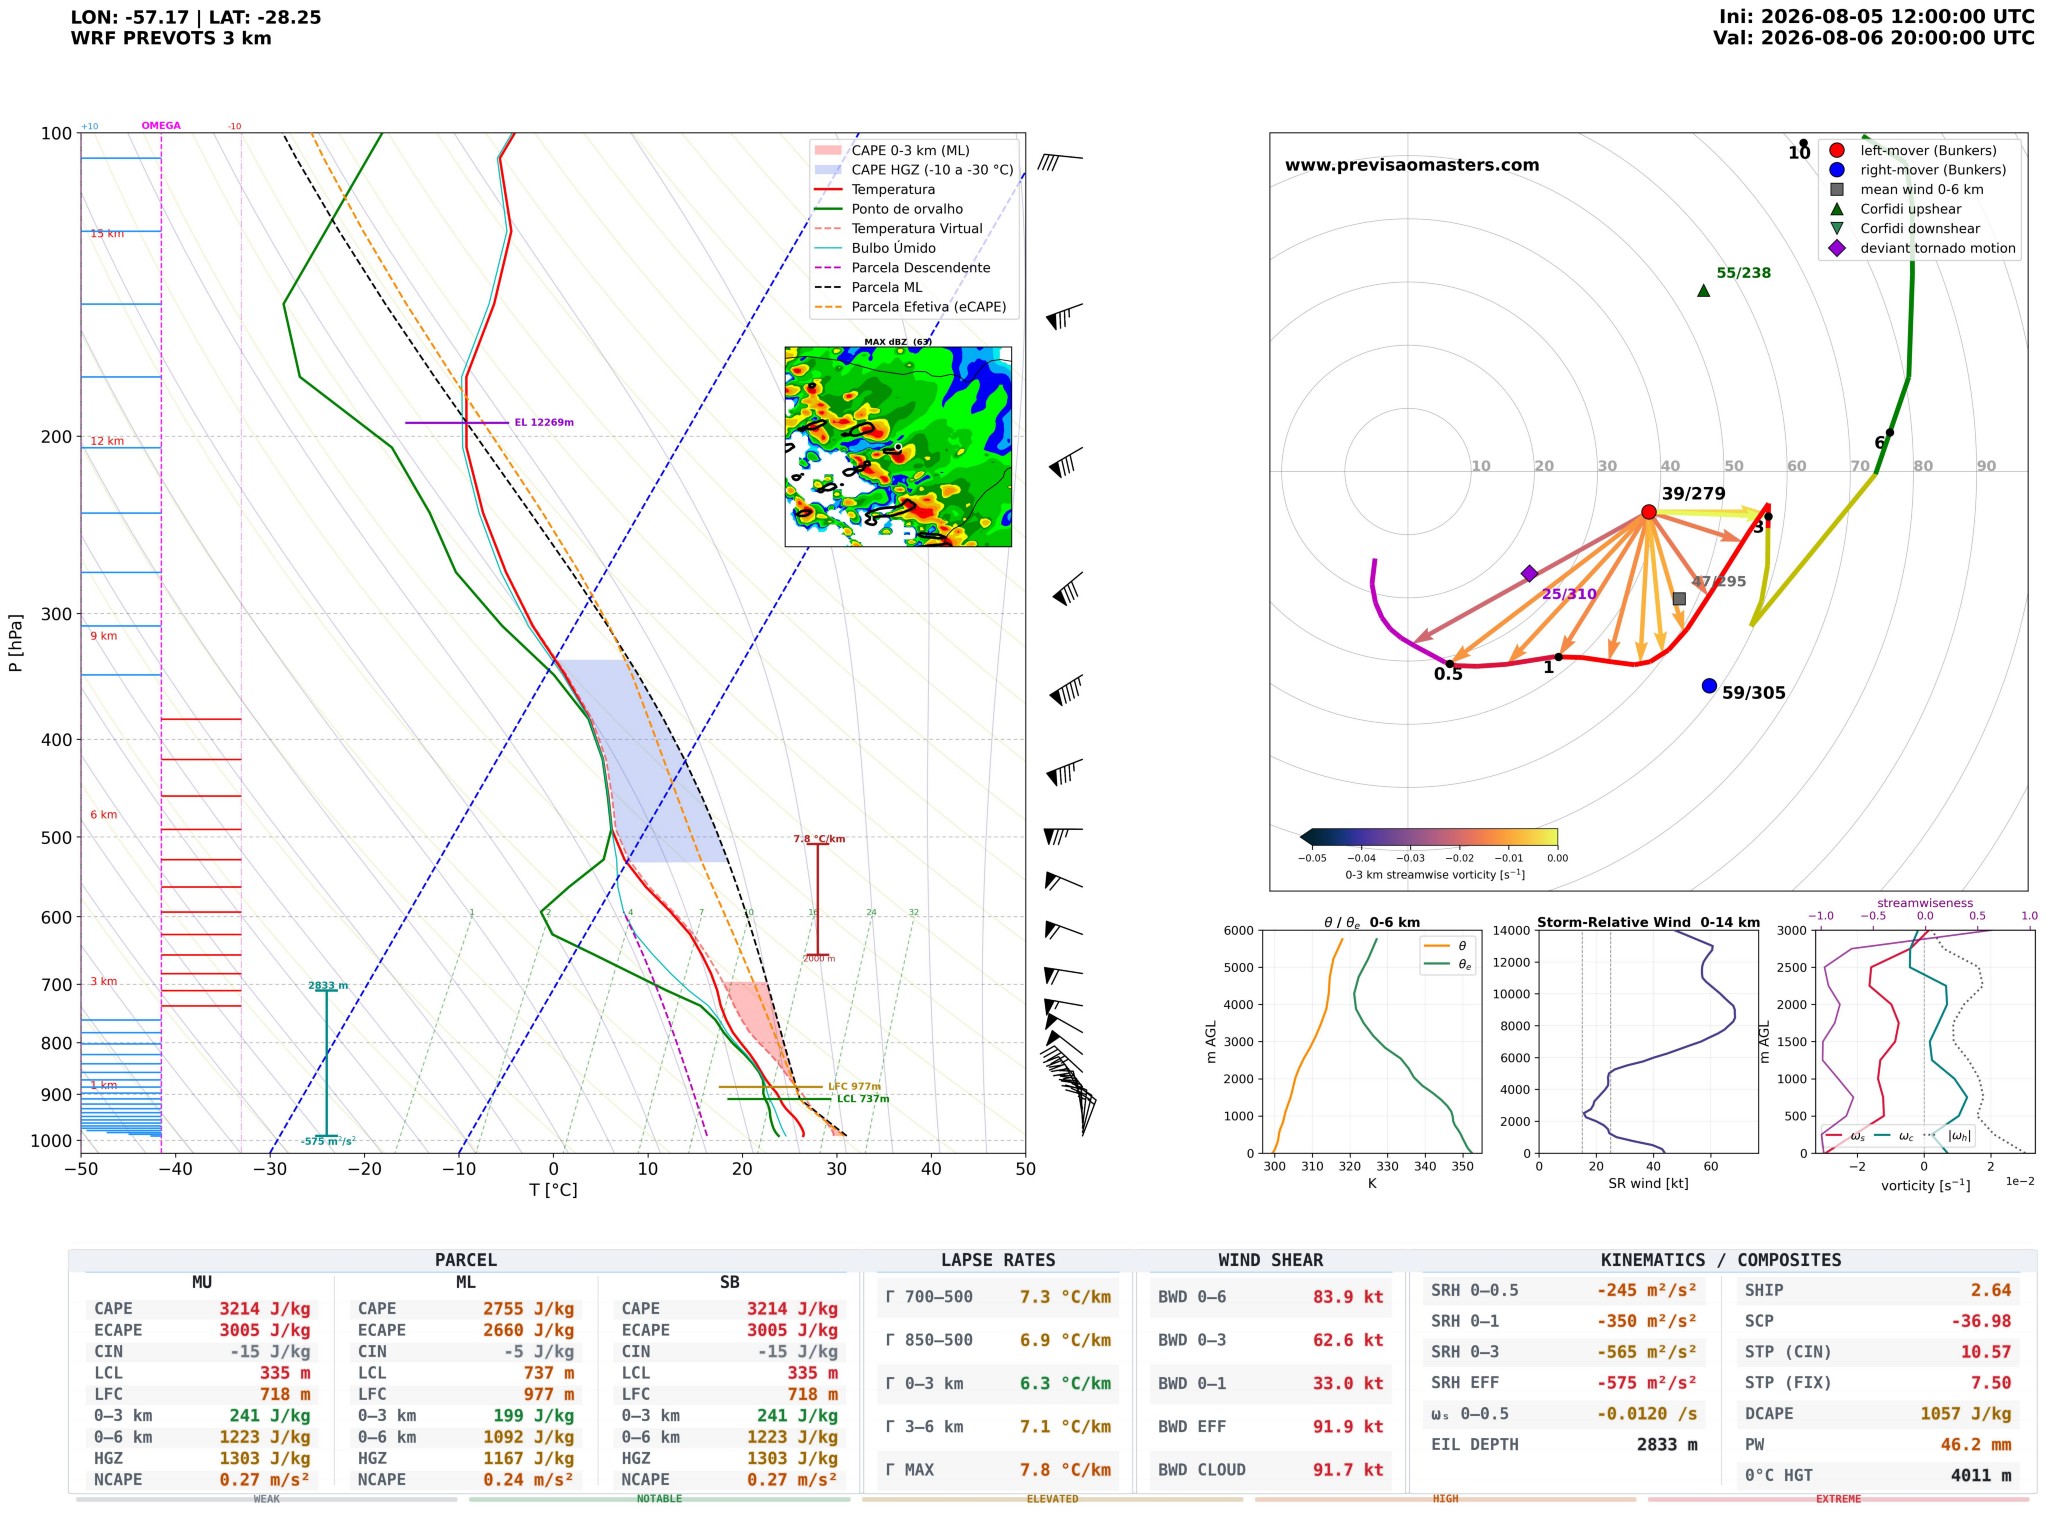Click the SHIP value "2.64"
The image size is (2047, 1517).
[1991, 1291]
